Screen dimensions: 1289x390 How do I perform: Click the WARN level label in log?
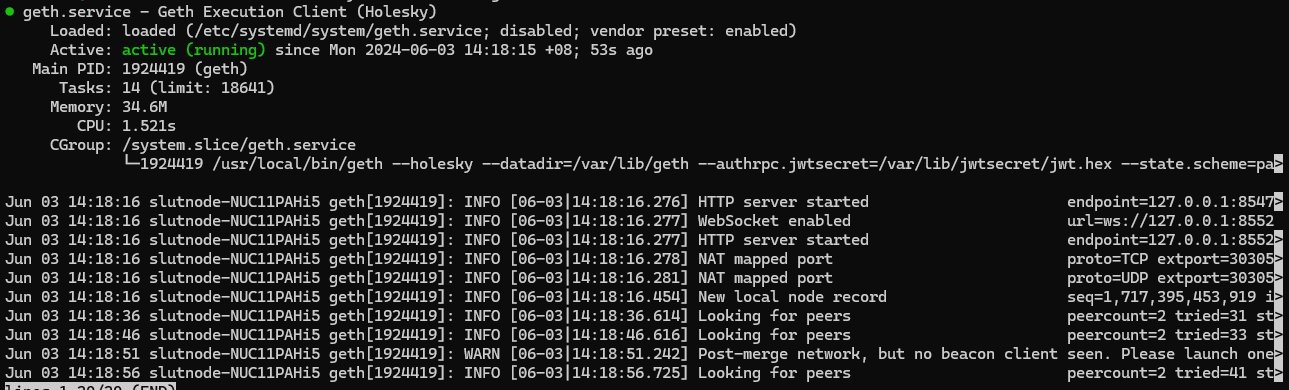click(481, 354)
